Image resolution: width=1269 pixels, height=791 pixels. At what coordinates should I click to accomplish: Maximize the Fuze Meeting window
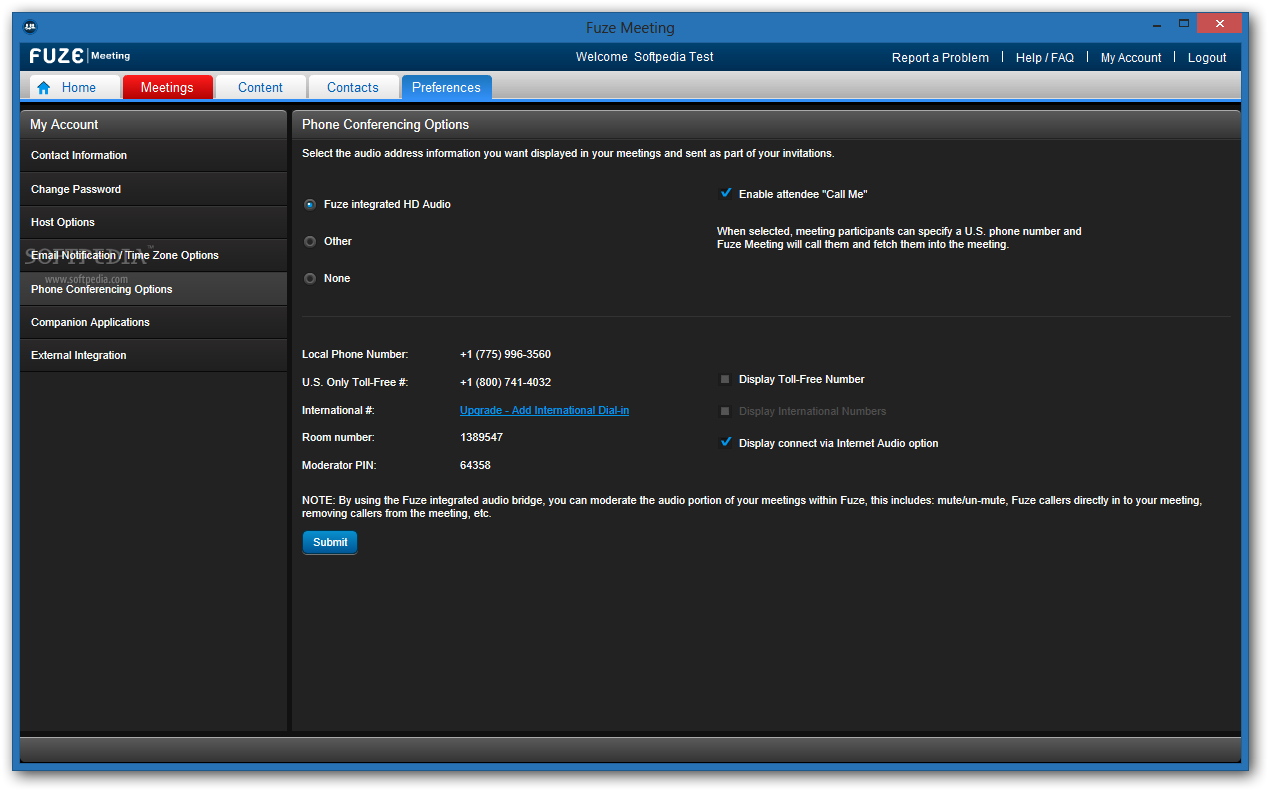pos(1183,24)
